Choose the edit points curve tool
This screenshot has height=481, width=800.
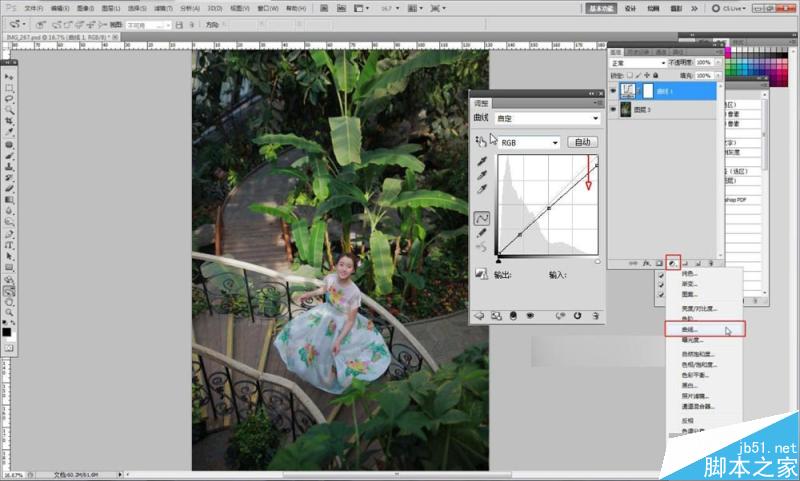482,218
